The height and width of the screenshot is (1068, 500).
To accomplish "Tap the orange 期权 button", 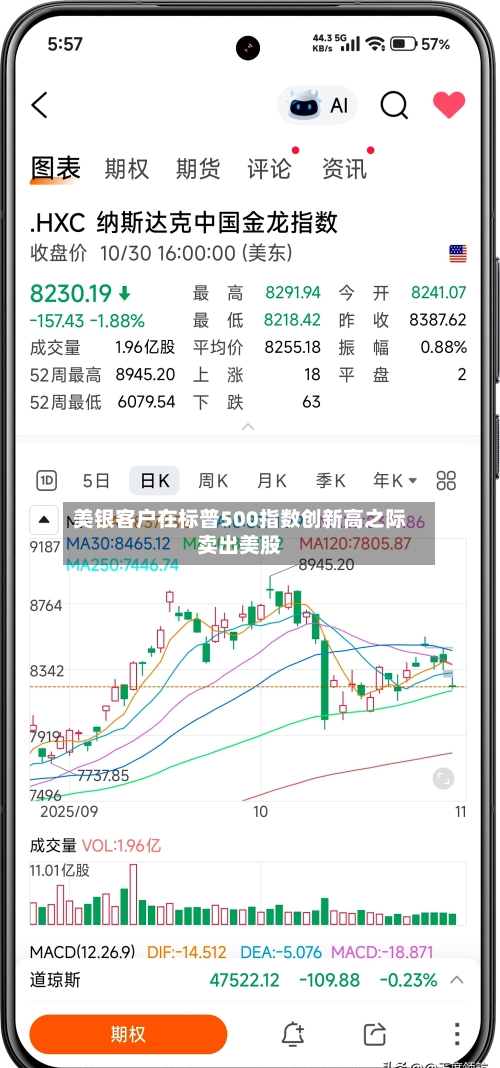I will point(128,1035).
